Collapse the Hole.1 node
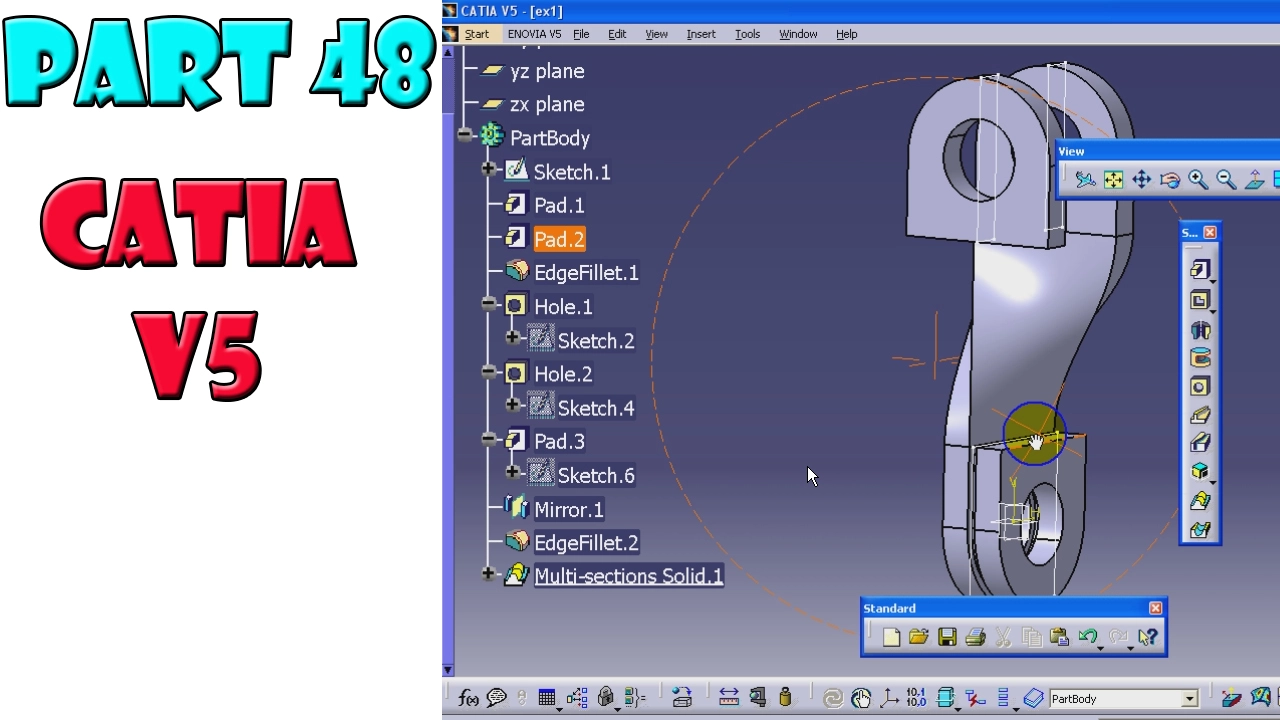Screen dimensions: 1280x720 point(489,304)
